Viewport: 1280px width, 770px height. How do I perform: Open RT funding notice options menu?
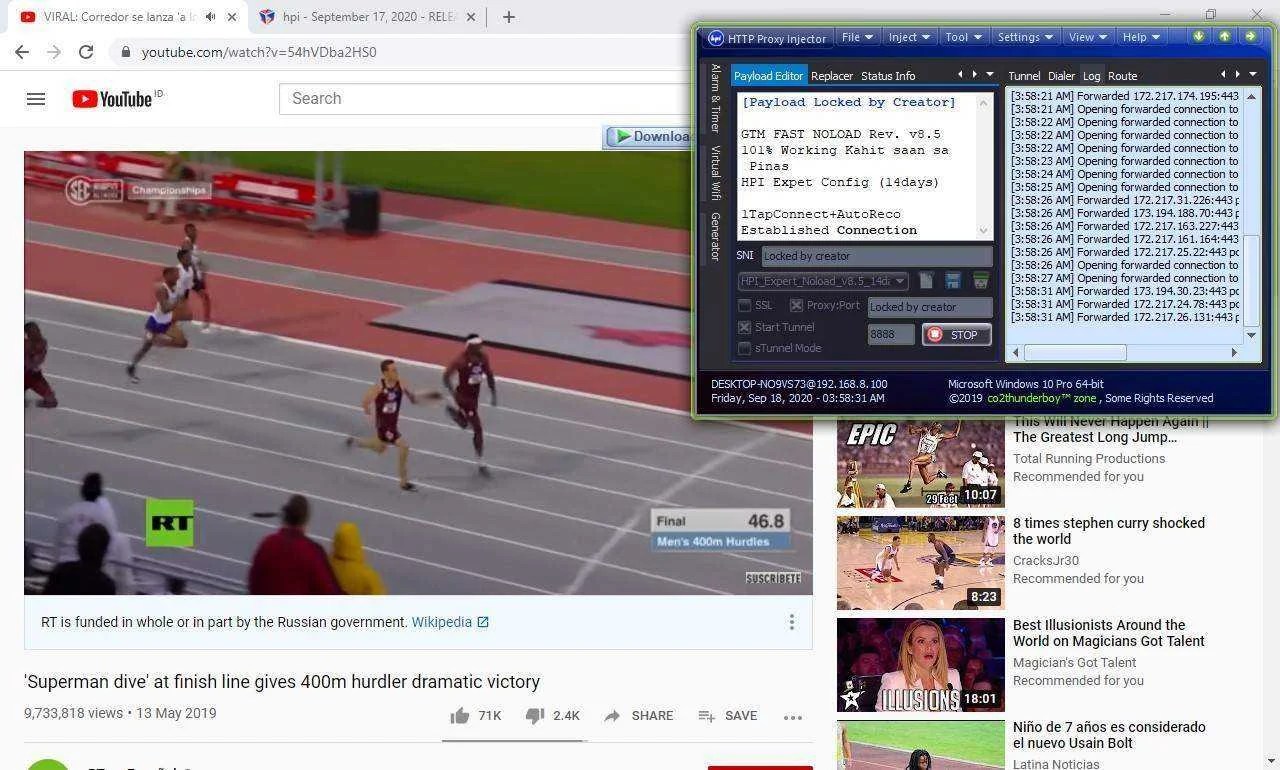tap(791, 622)
